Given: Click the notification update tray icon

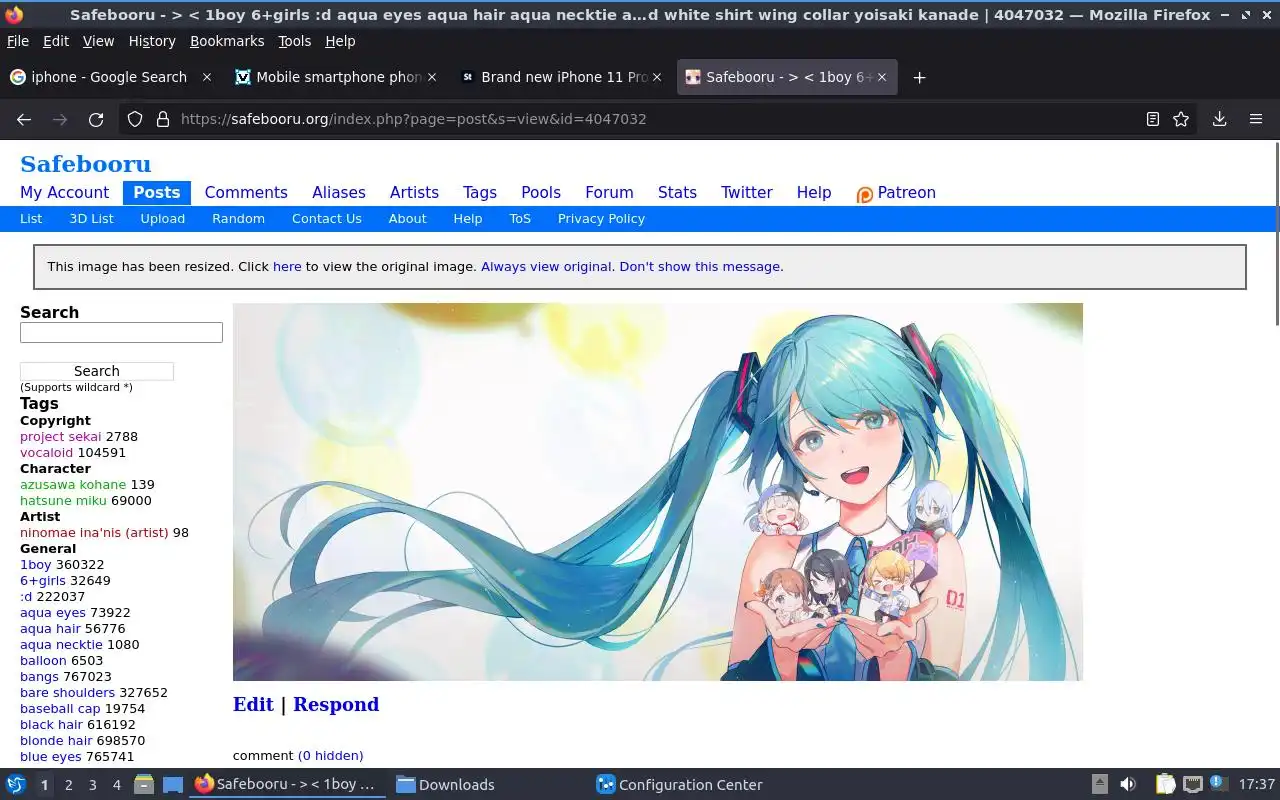Looking at the screenshot, I should point(1218,784).
